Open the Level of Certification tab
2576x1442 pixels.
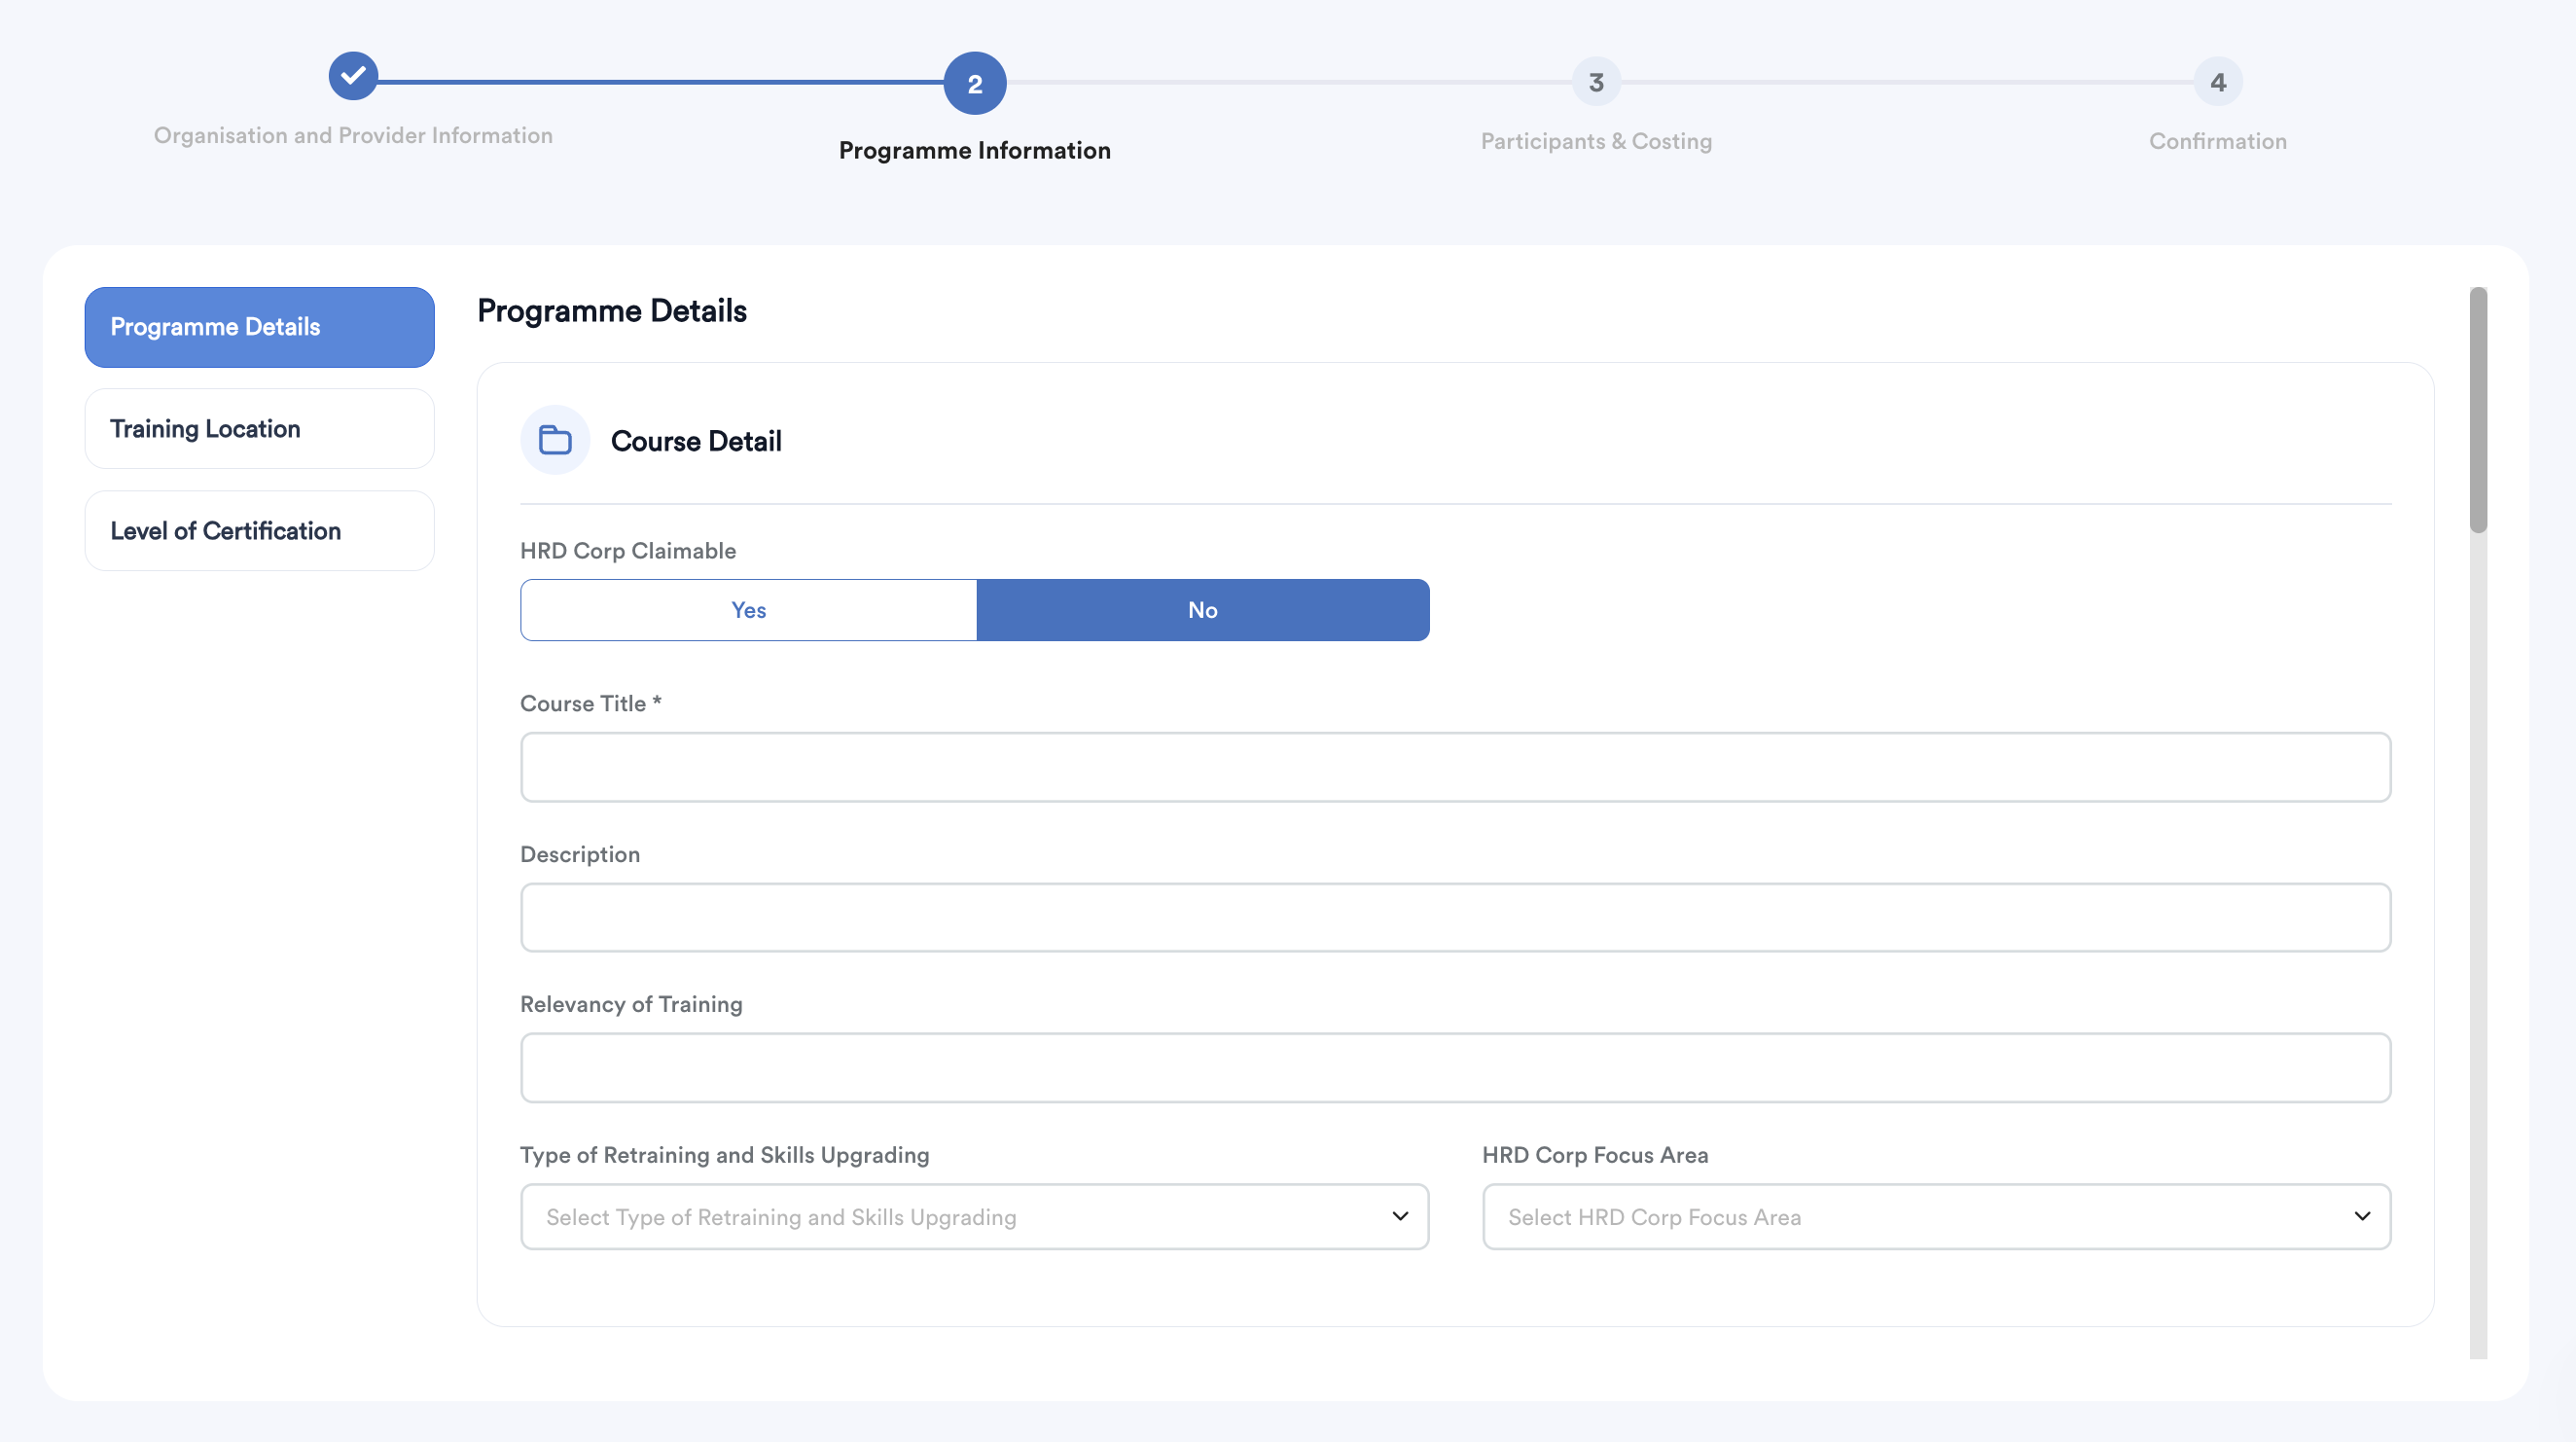coord(259,531)
